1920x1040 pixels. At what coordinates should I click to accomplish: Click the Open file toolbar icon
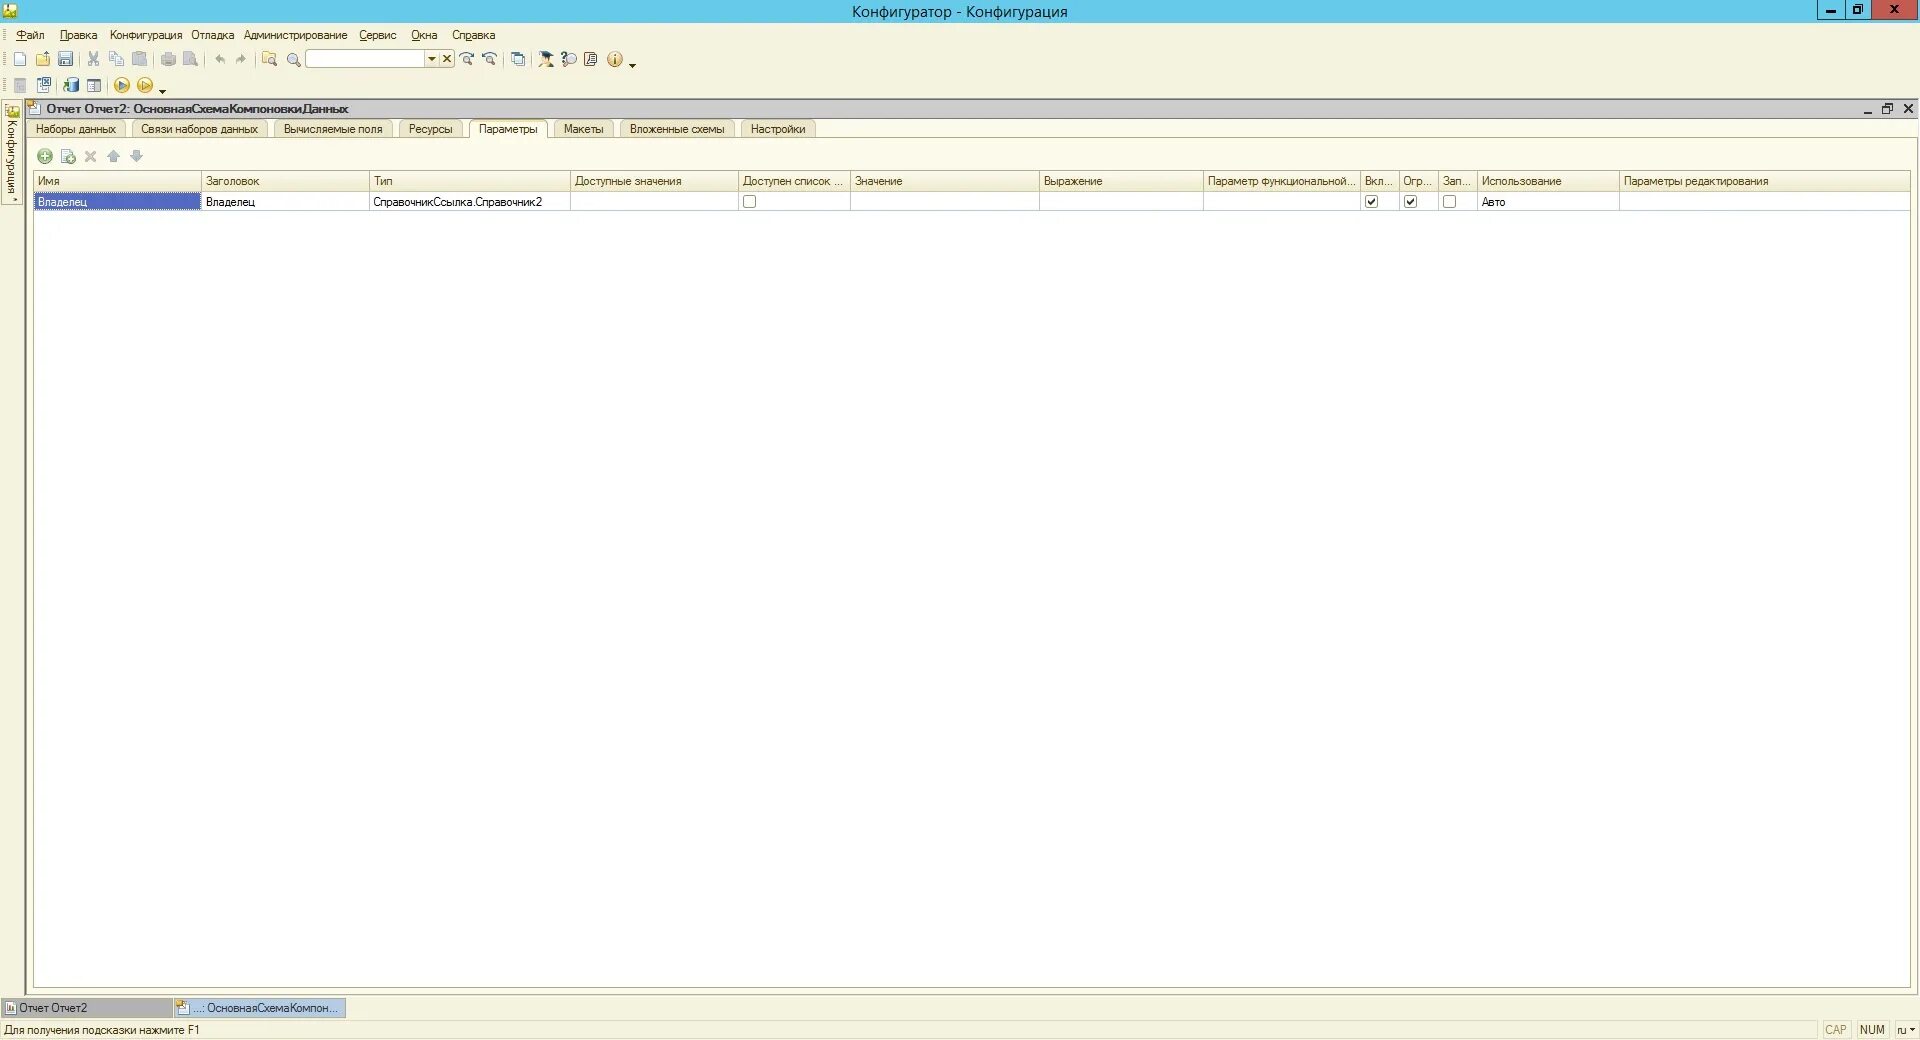(x=43, y=60)
